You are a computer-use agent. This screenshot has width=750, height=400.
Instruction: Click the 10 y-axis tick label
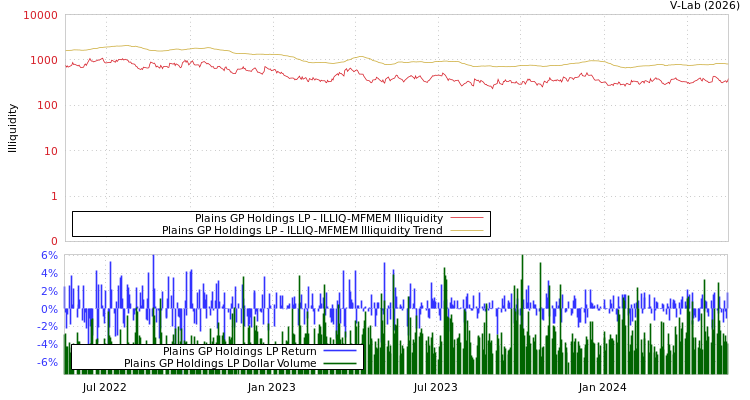[x=50, y=151]
